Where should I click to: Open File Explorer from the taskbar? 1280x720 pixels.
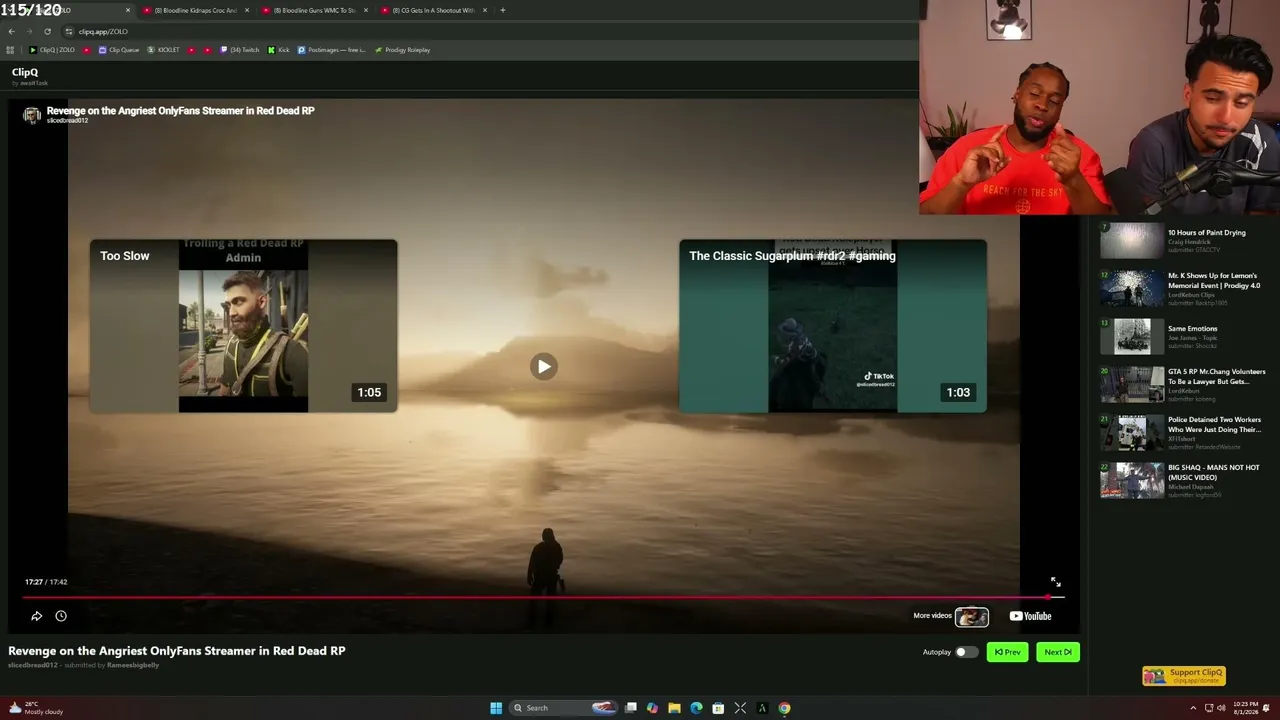pos(674,708)
